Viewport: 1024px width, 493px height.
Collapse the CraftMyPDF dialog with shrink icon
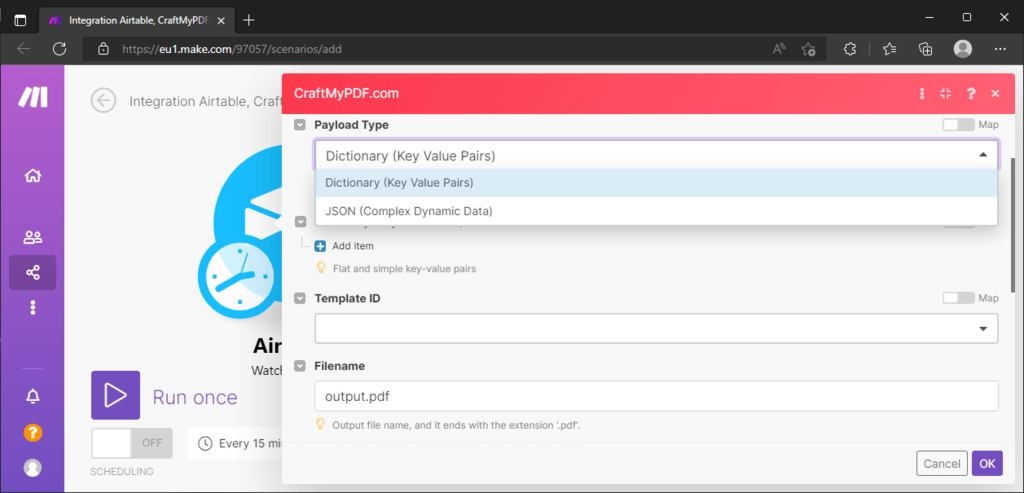(946, 93)
